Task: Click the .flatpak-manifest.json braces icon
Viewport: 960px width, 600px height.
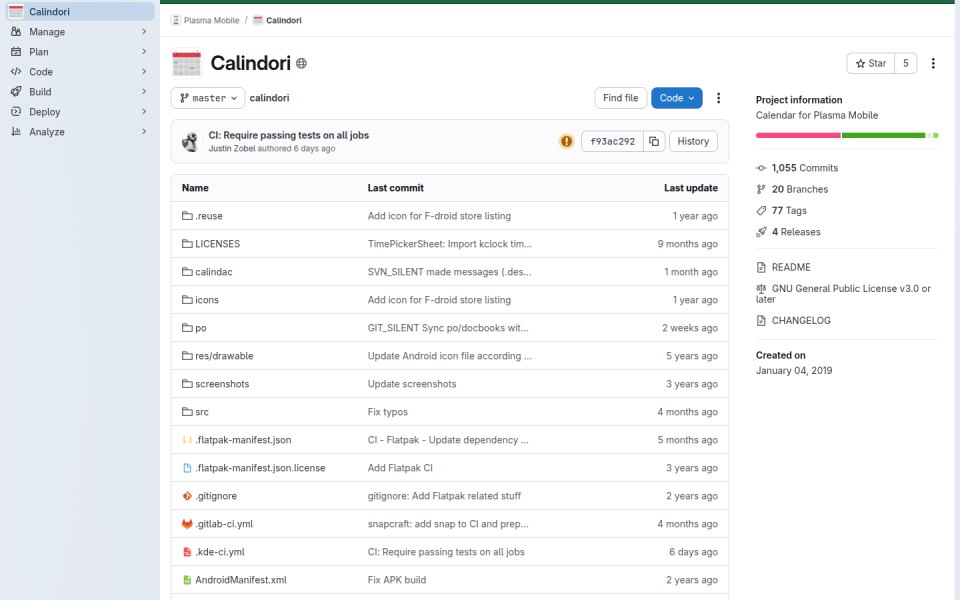Action: tap(187, 440)
